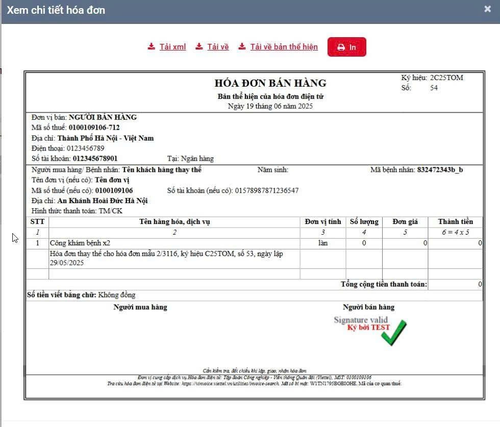
Task: Click payment method TM/CK
Action: tap(110, 211)
